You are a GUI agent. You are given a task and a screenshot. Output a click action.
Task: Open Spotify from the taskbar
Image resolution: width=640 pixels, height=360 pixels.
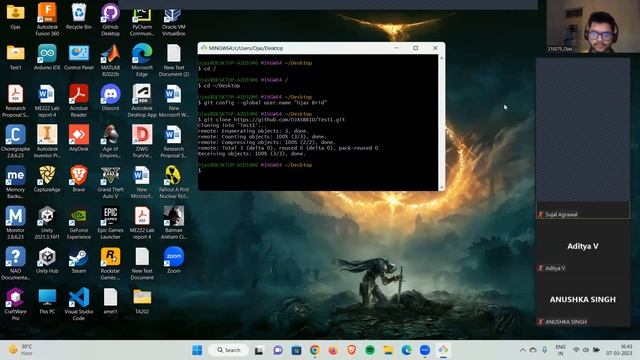[370, 350]
